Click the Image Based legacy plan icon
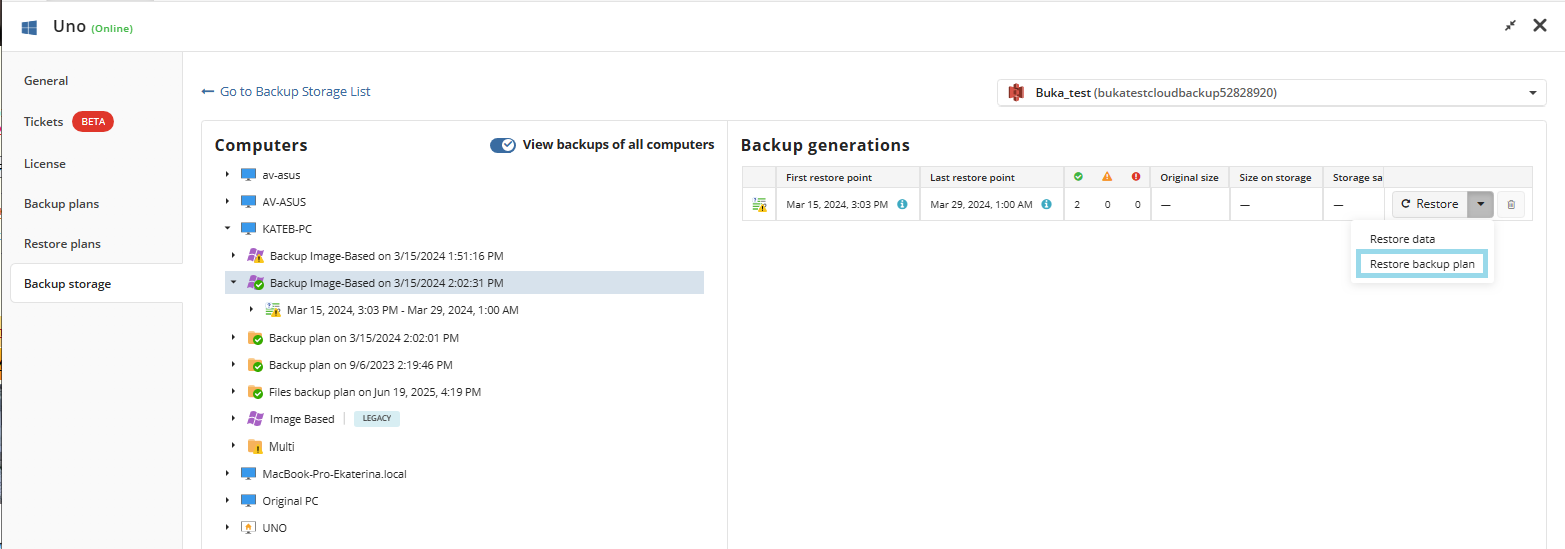This screenshot has width=1565, height=549. (255, 419)
